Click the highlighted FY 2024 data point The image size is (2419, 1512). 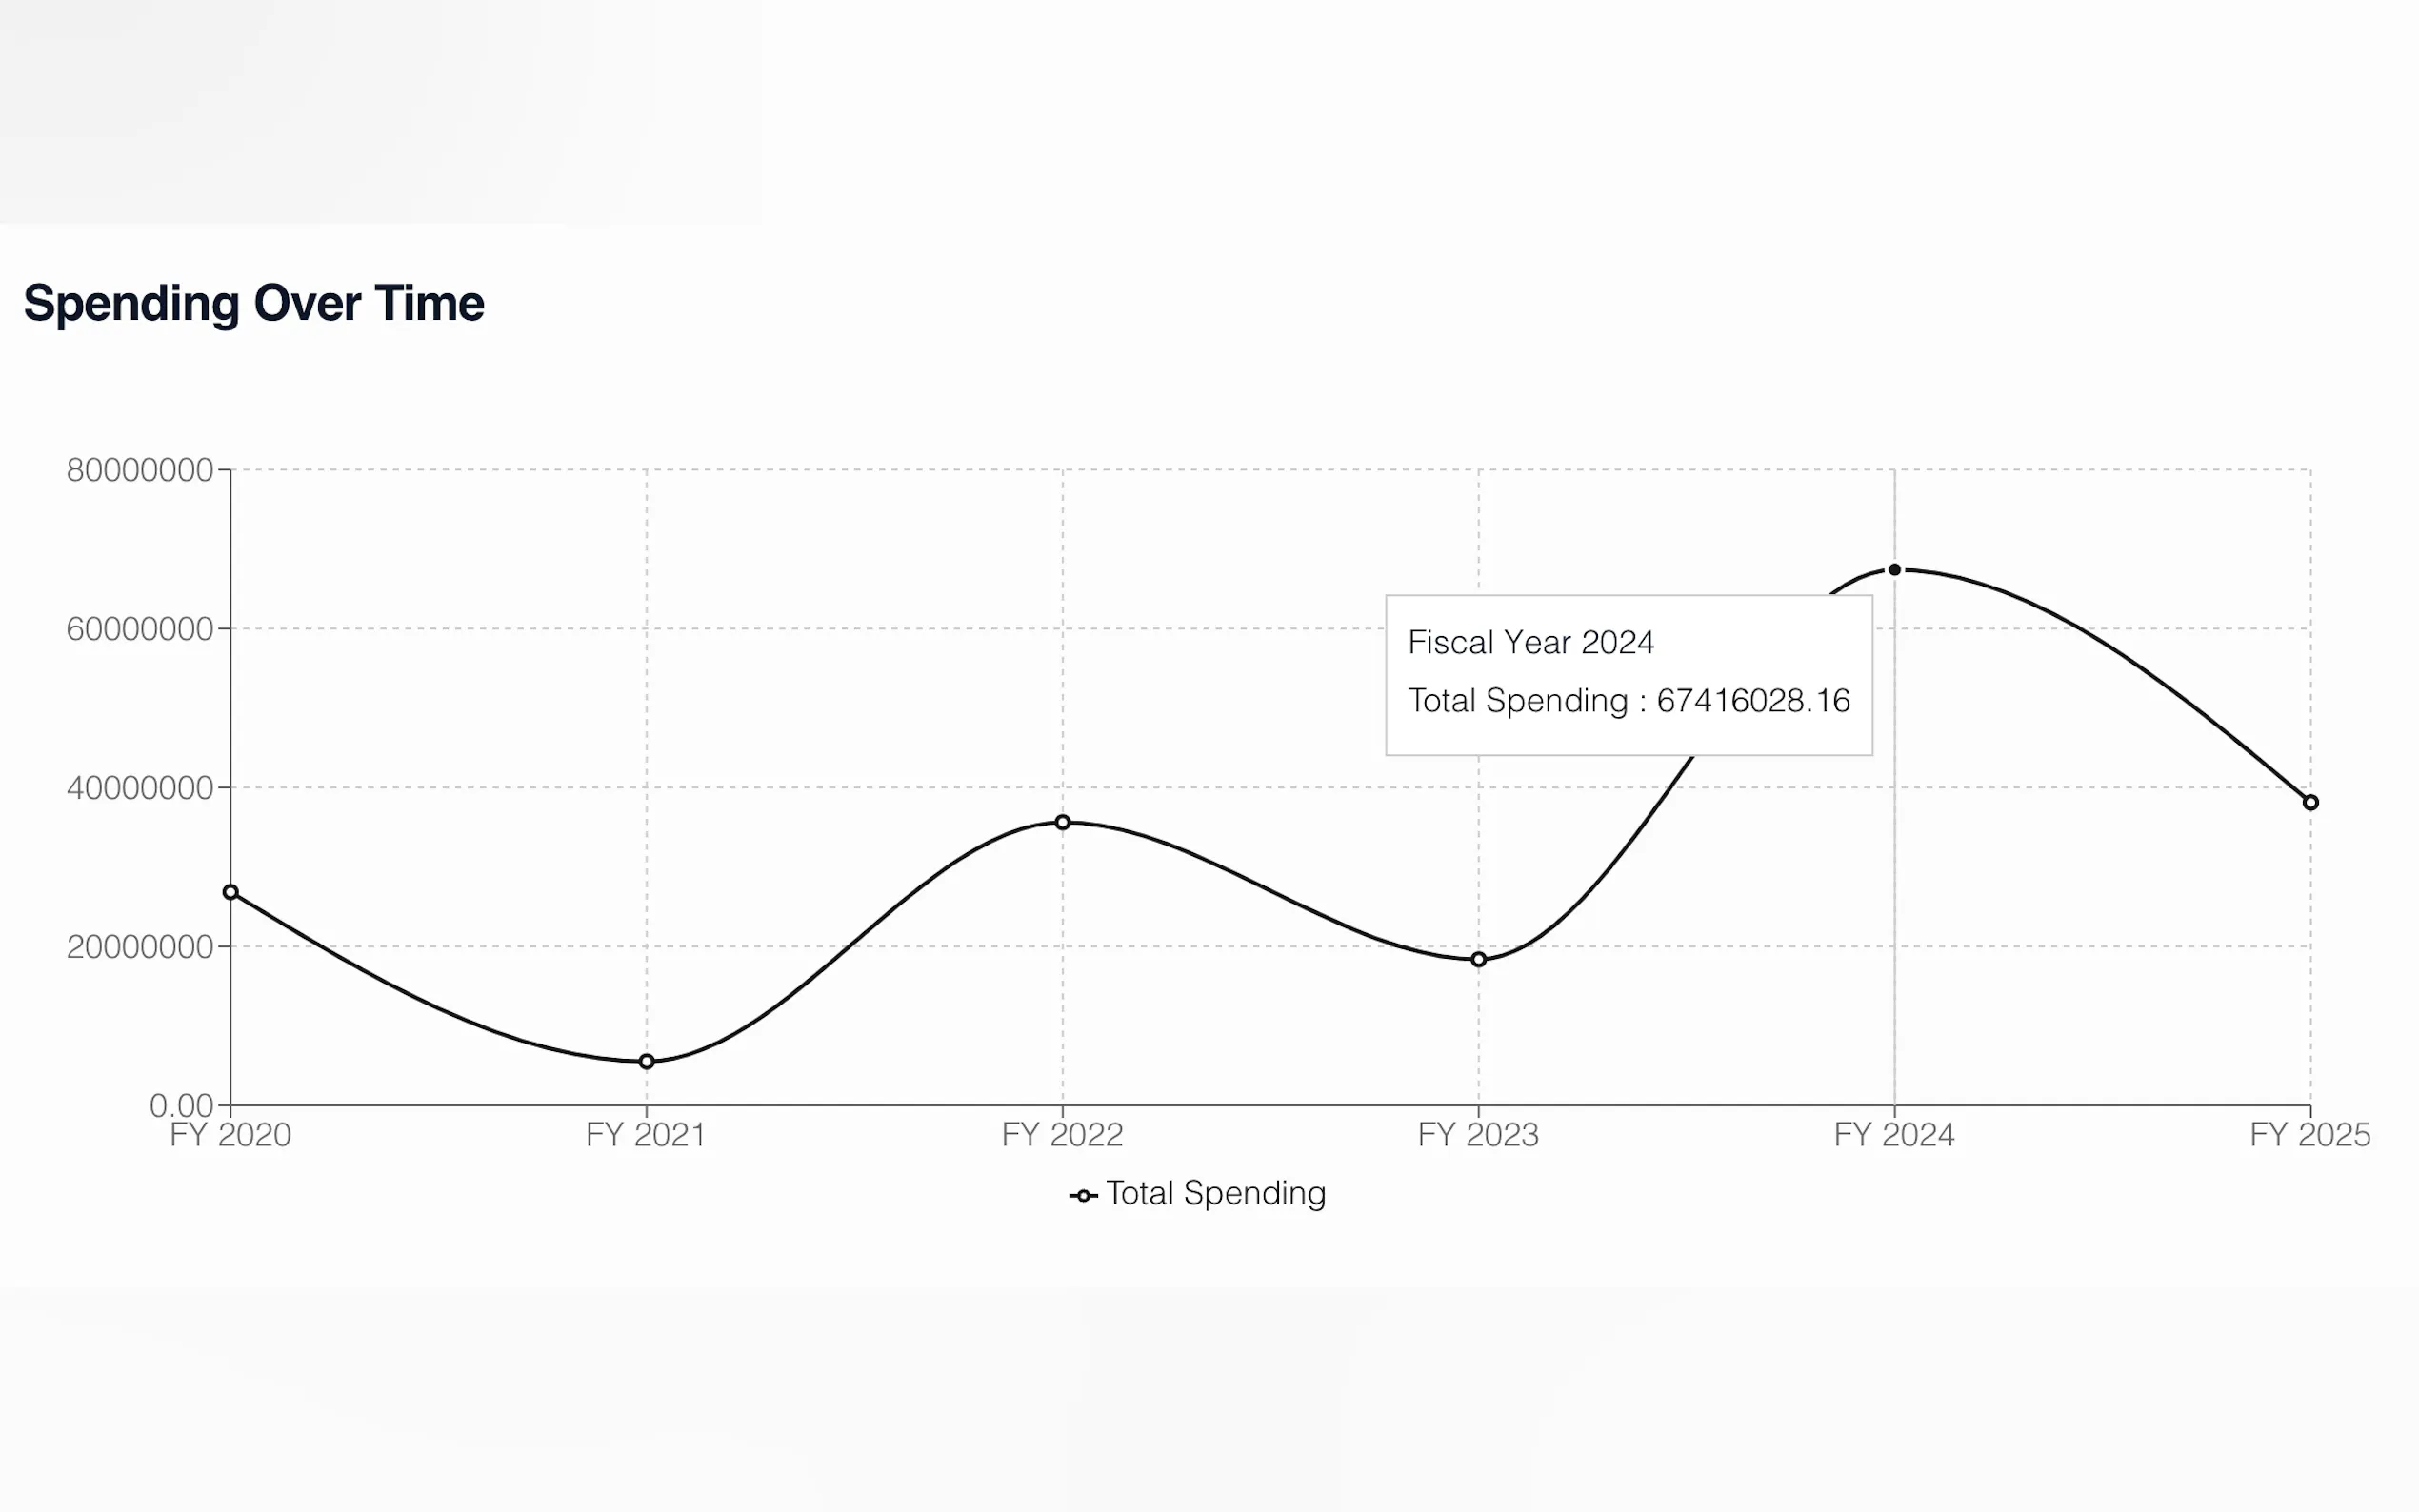[1894, 570]
